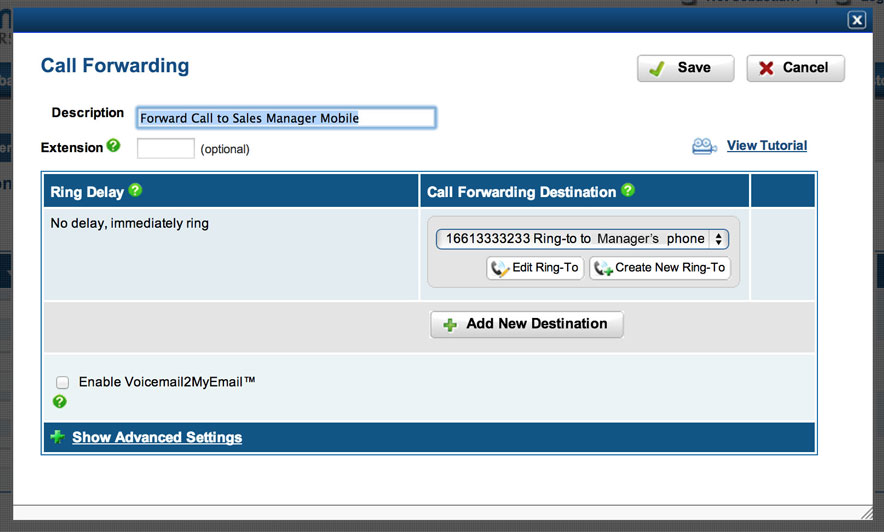The width and height of the screenshot is (884, 532).
Task: Cancel the call forwarding changes
Action: [795, 68]
